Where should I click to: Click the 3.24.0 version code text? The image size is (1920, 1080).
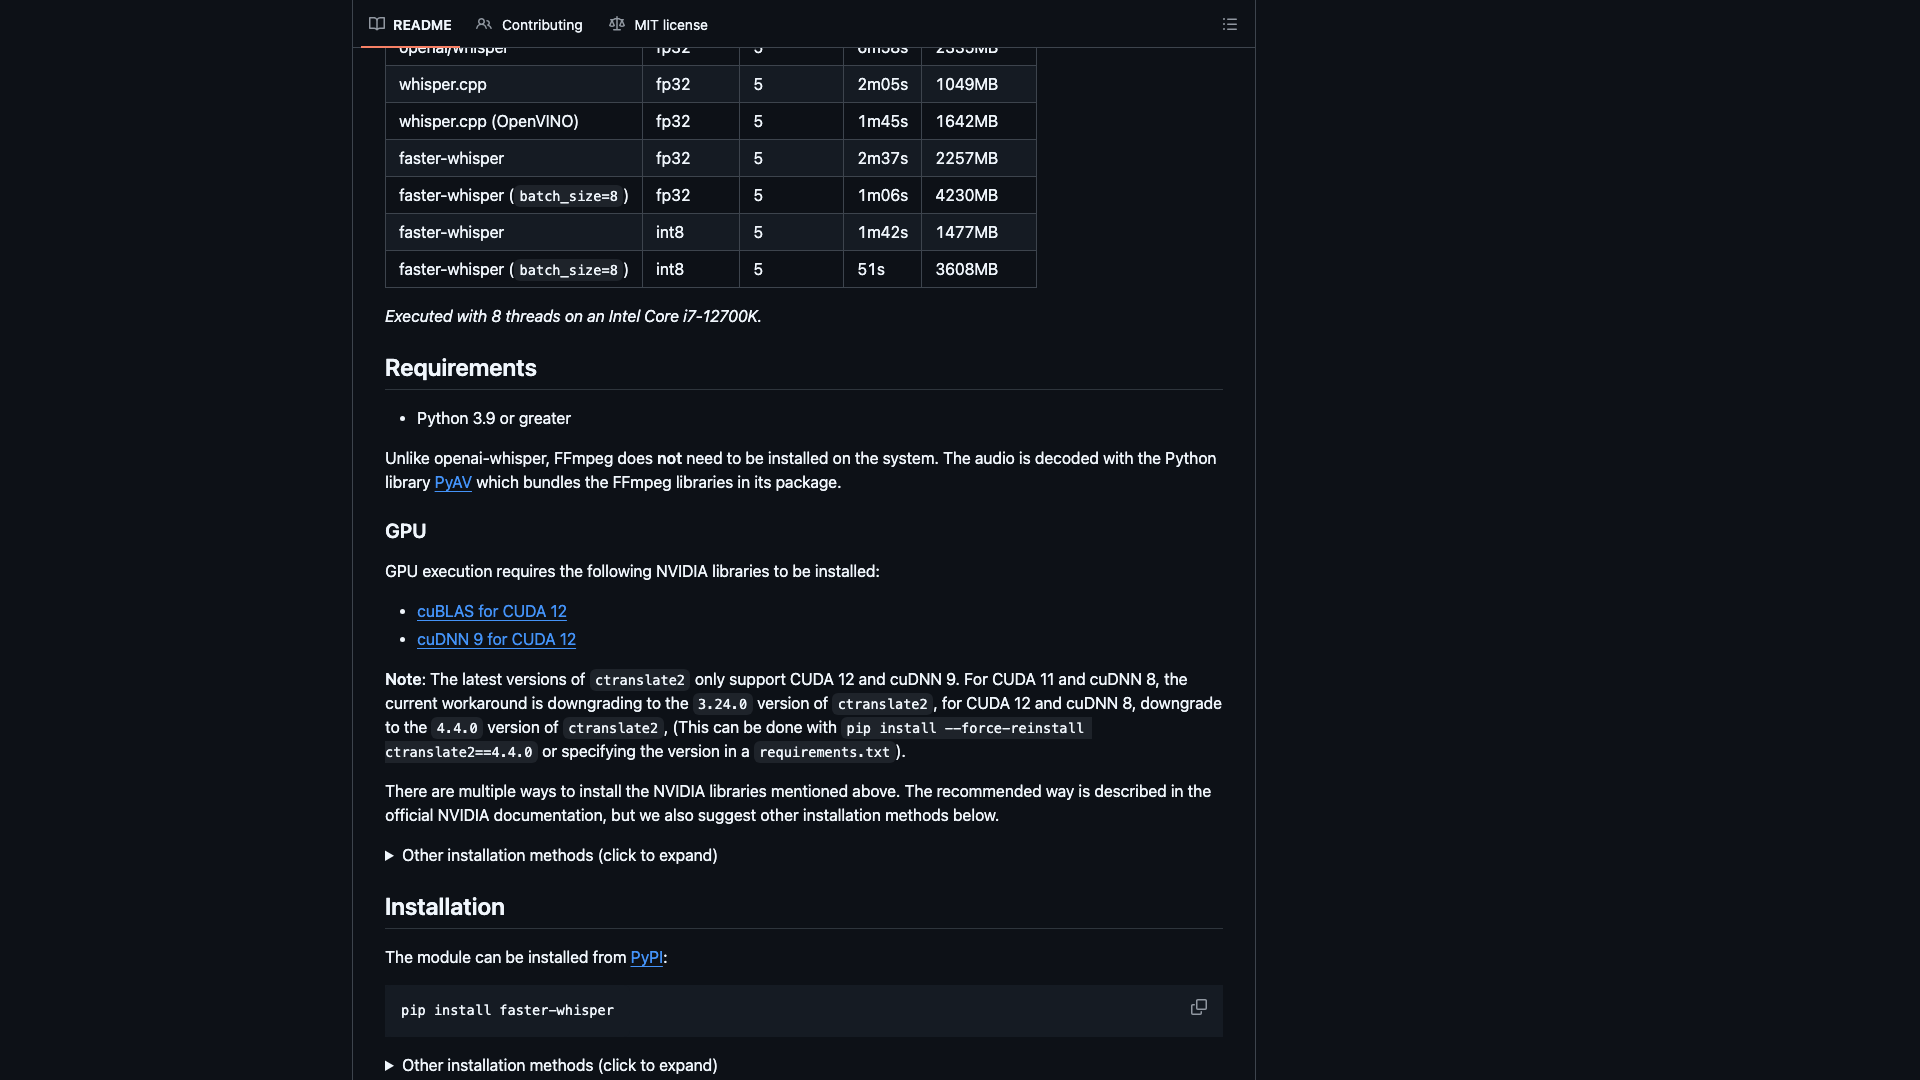pyautogui.click(x=722, y=704)
